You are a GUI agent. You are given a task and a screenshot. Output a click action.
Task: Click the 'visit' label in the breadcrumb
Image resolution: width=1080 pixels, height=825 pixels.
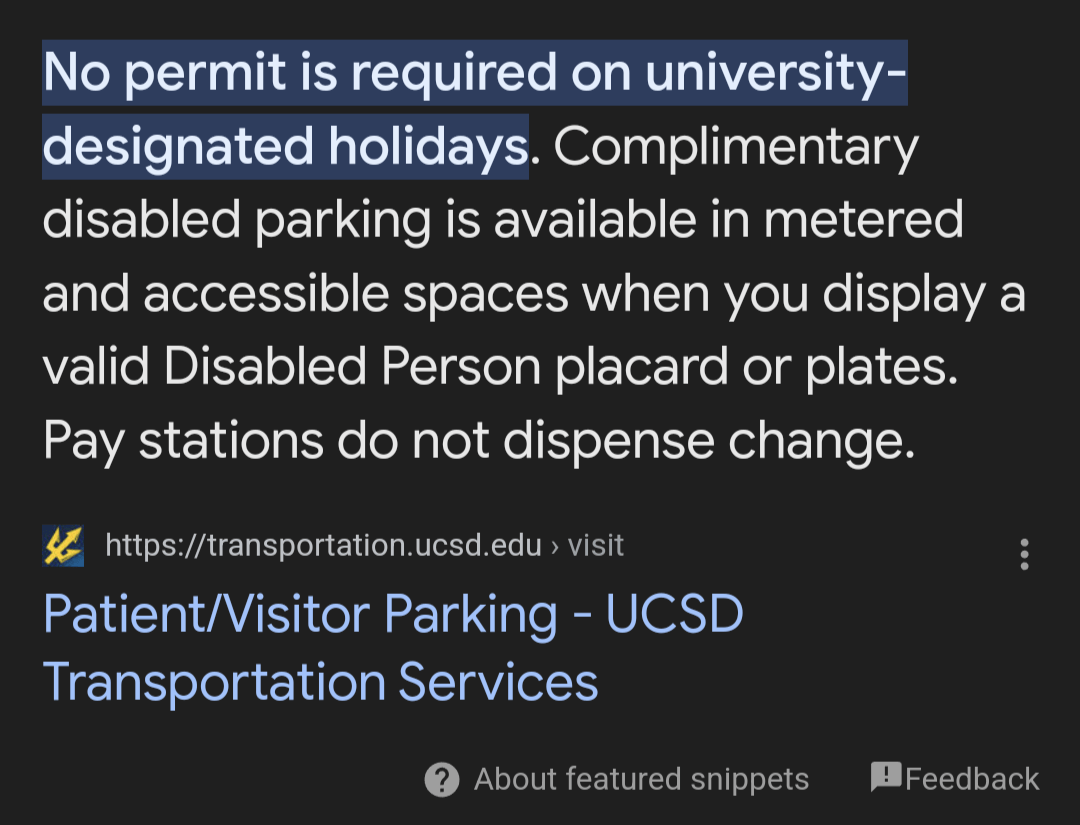pyautogui.click(x=598, y=546)
